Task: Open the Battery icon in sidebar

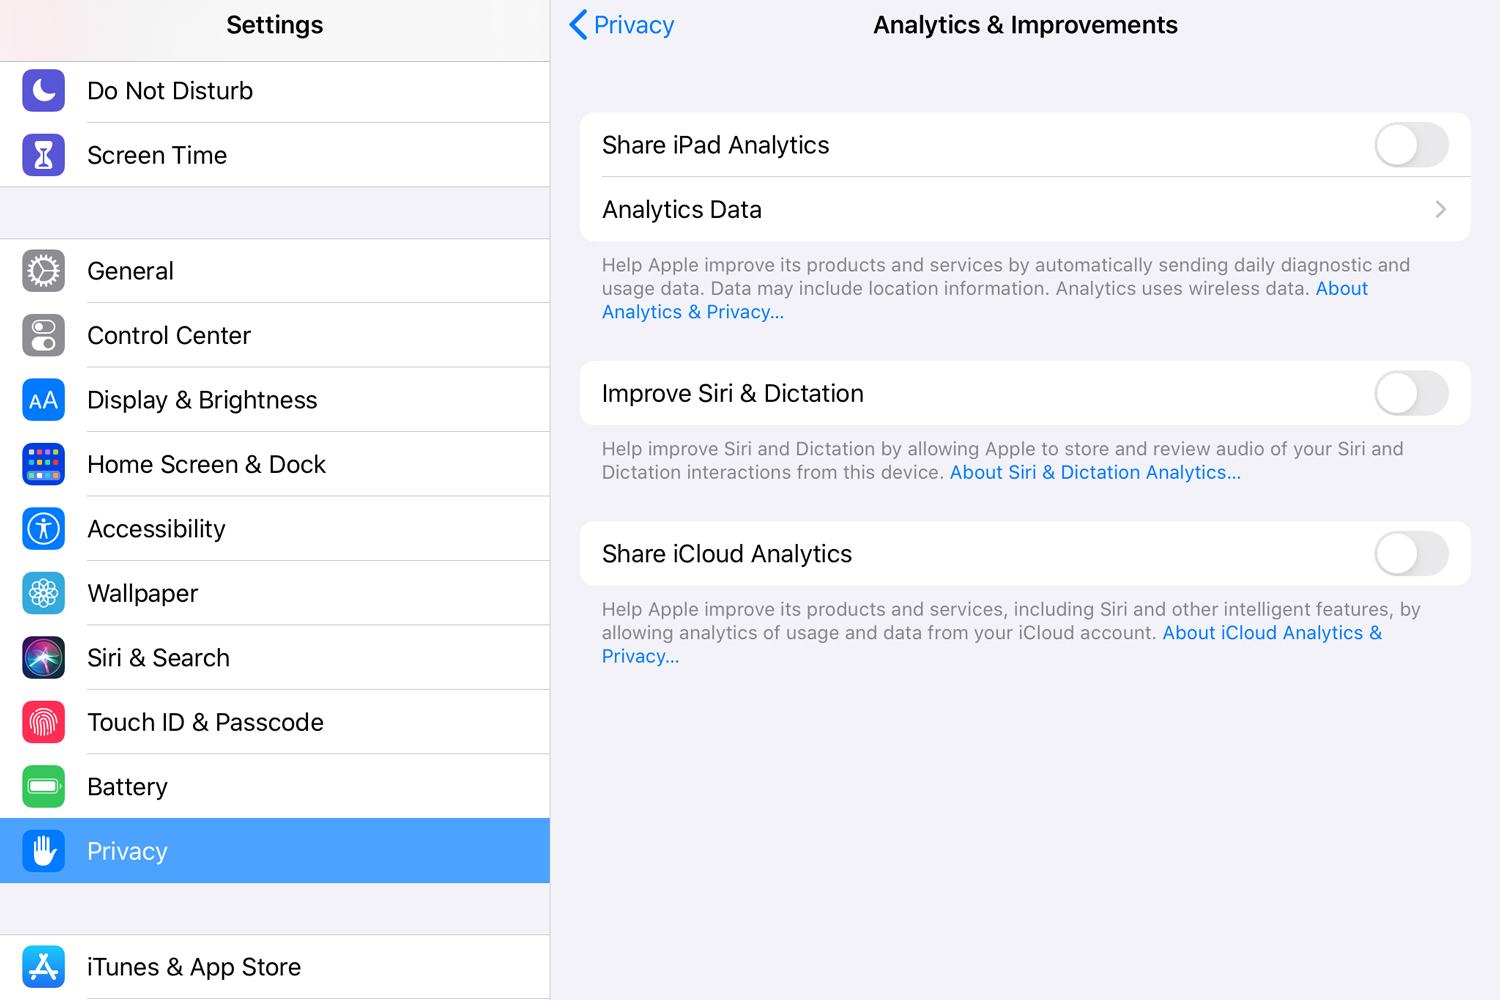Action: coord(44,787)
